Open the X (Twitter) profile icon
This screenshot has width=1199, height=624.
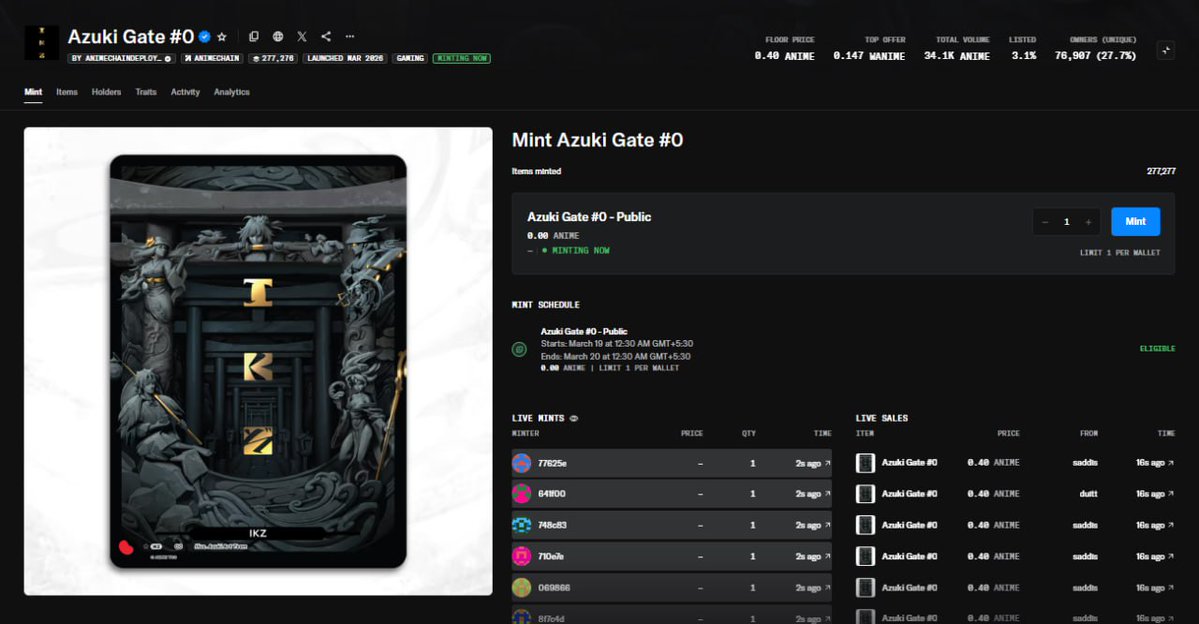(x=302, y=37)
